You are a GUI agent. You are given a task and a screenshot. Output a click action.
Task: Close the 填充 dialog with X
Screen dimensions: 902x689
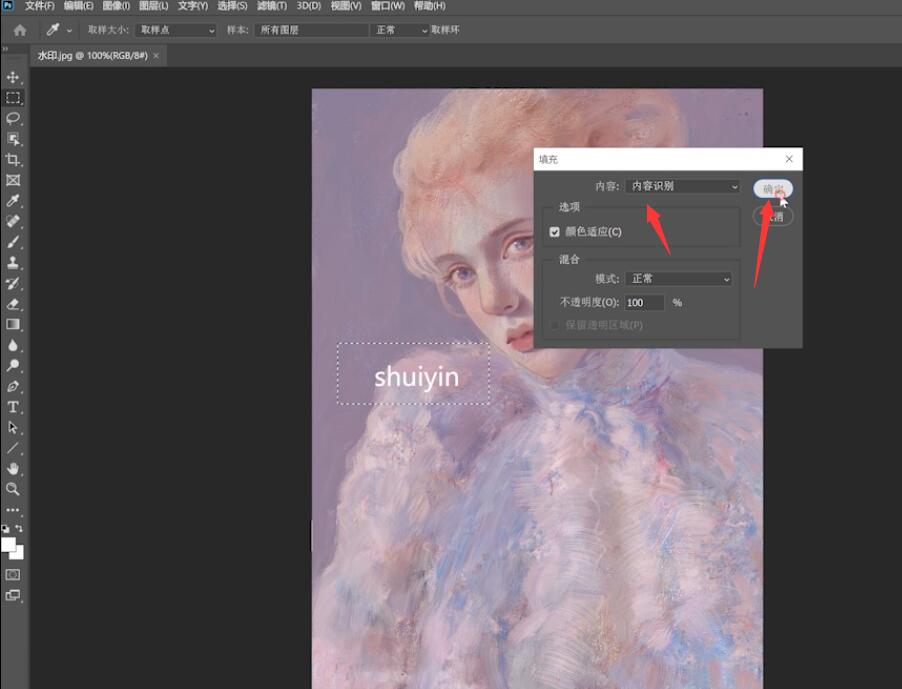tap(789, 159)
